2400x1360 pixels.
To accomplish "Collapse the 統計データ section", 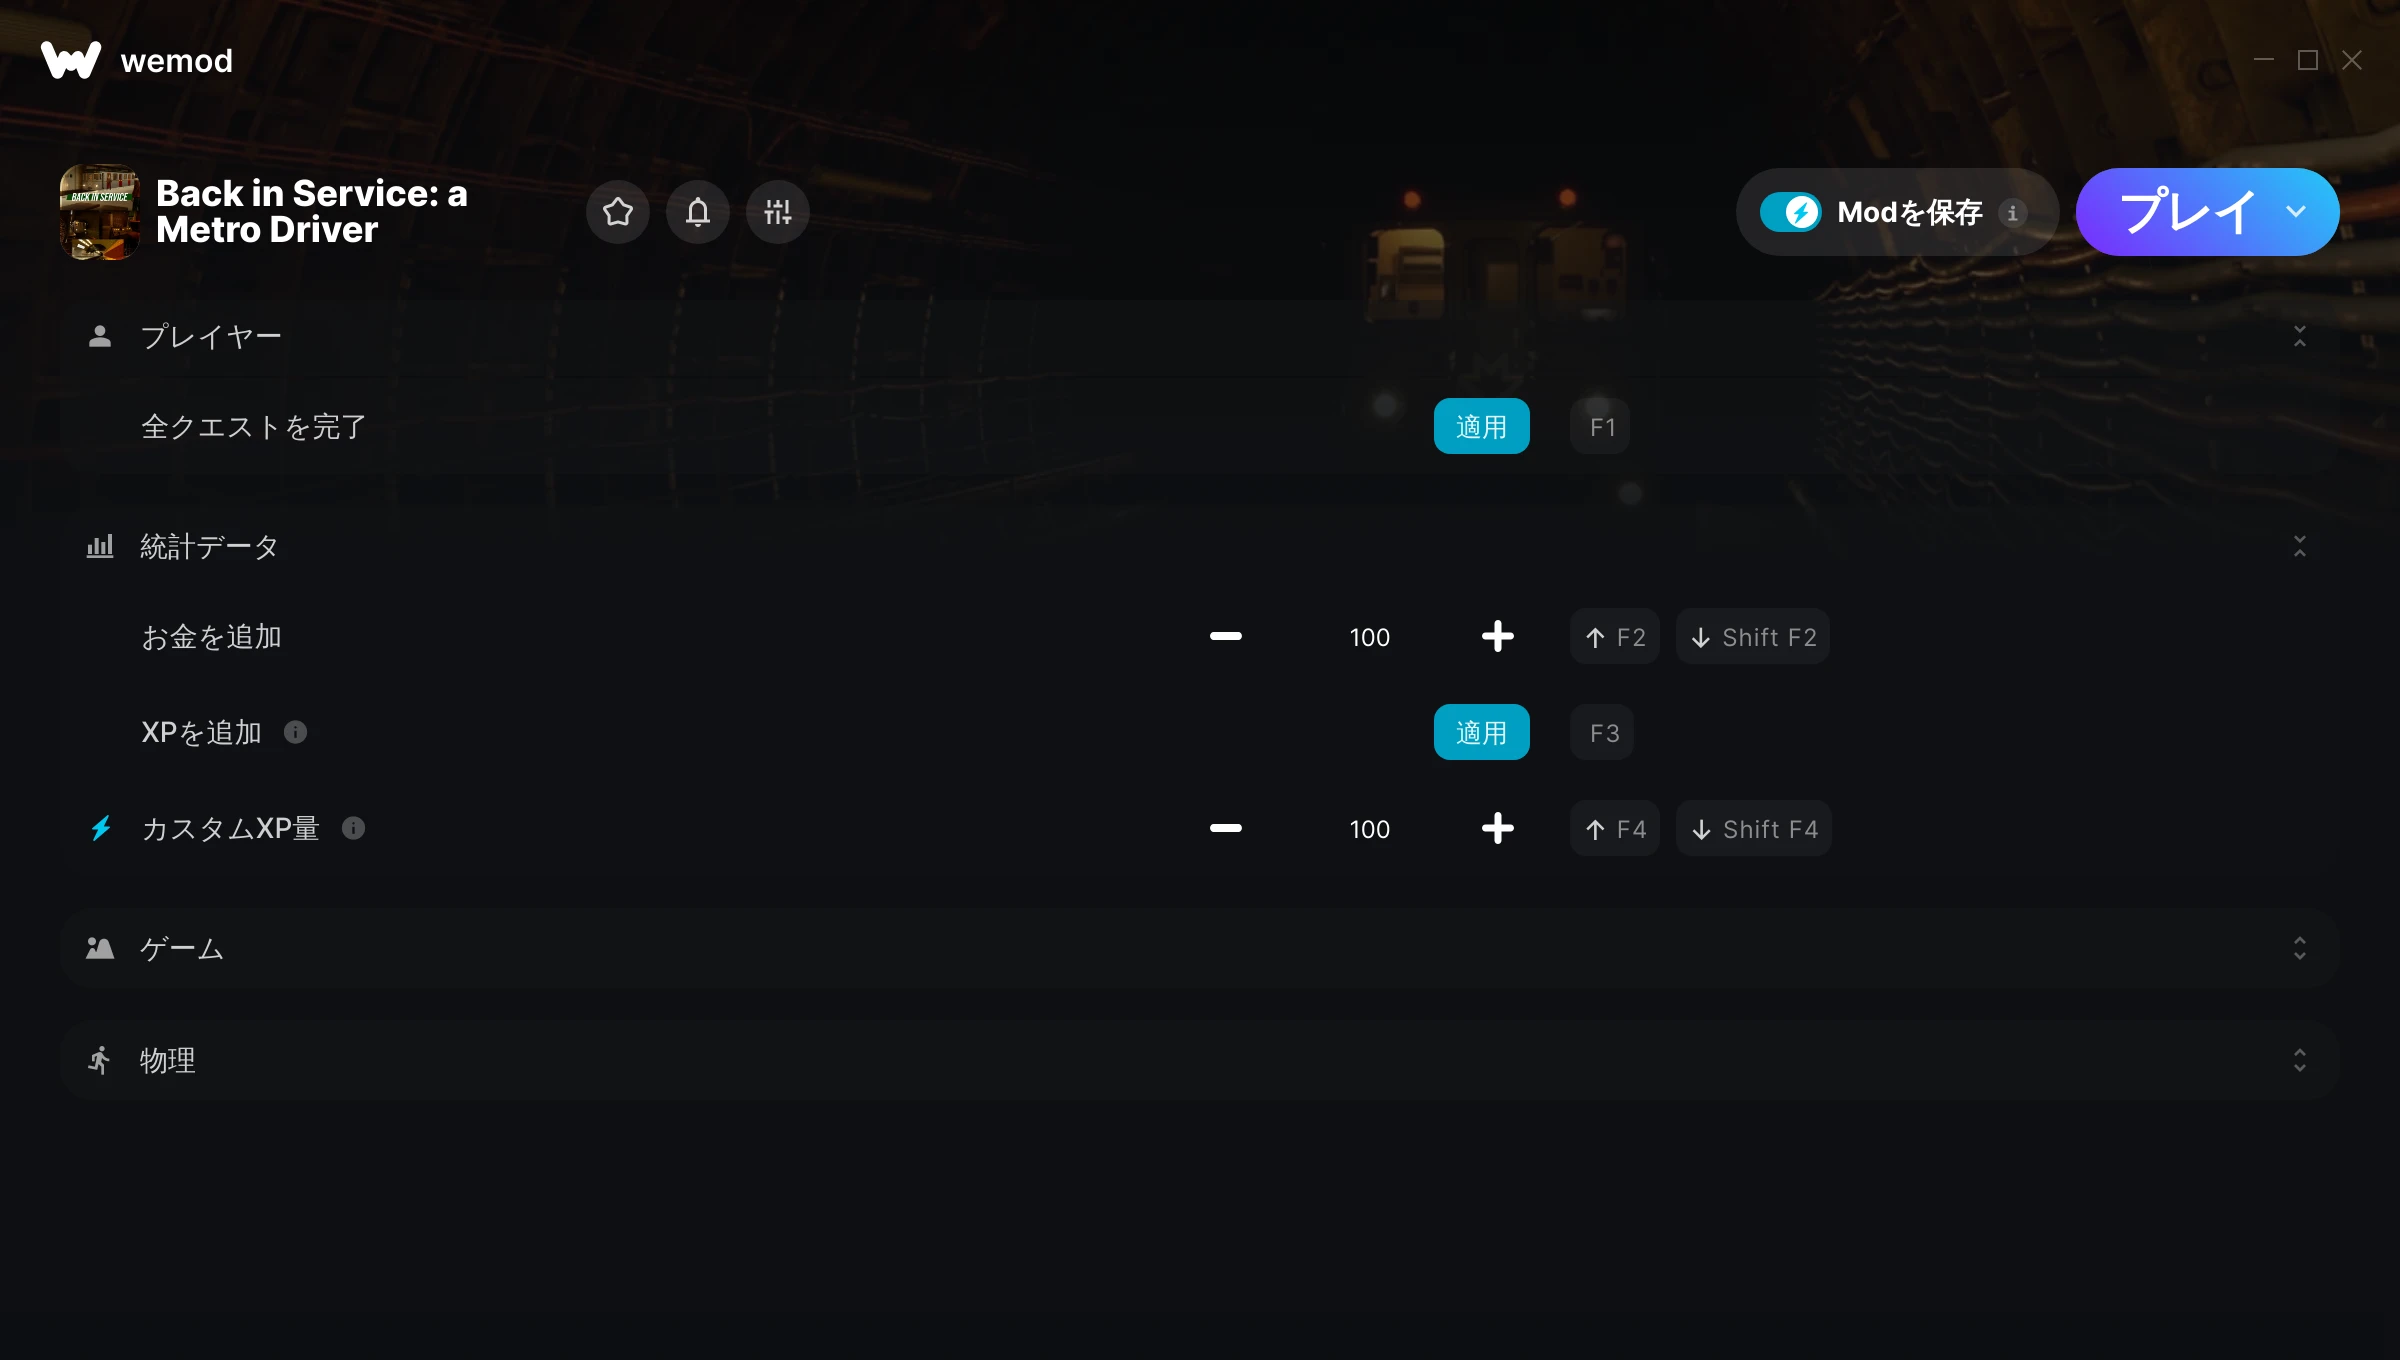I will pyautogui.click(x=2300, y=546).
